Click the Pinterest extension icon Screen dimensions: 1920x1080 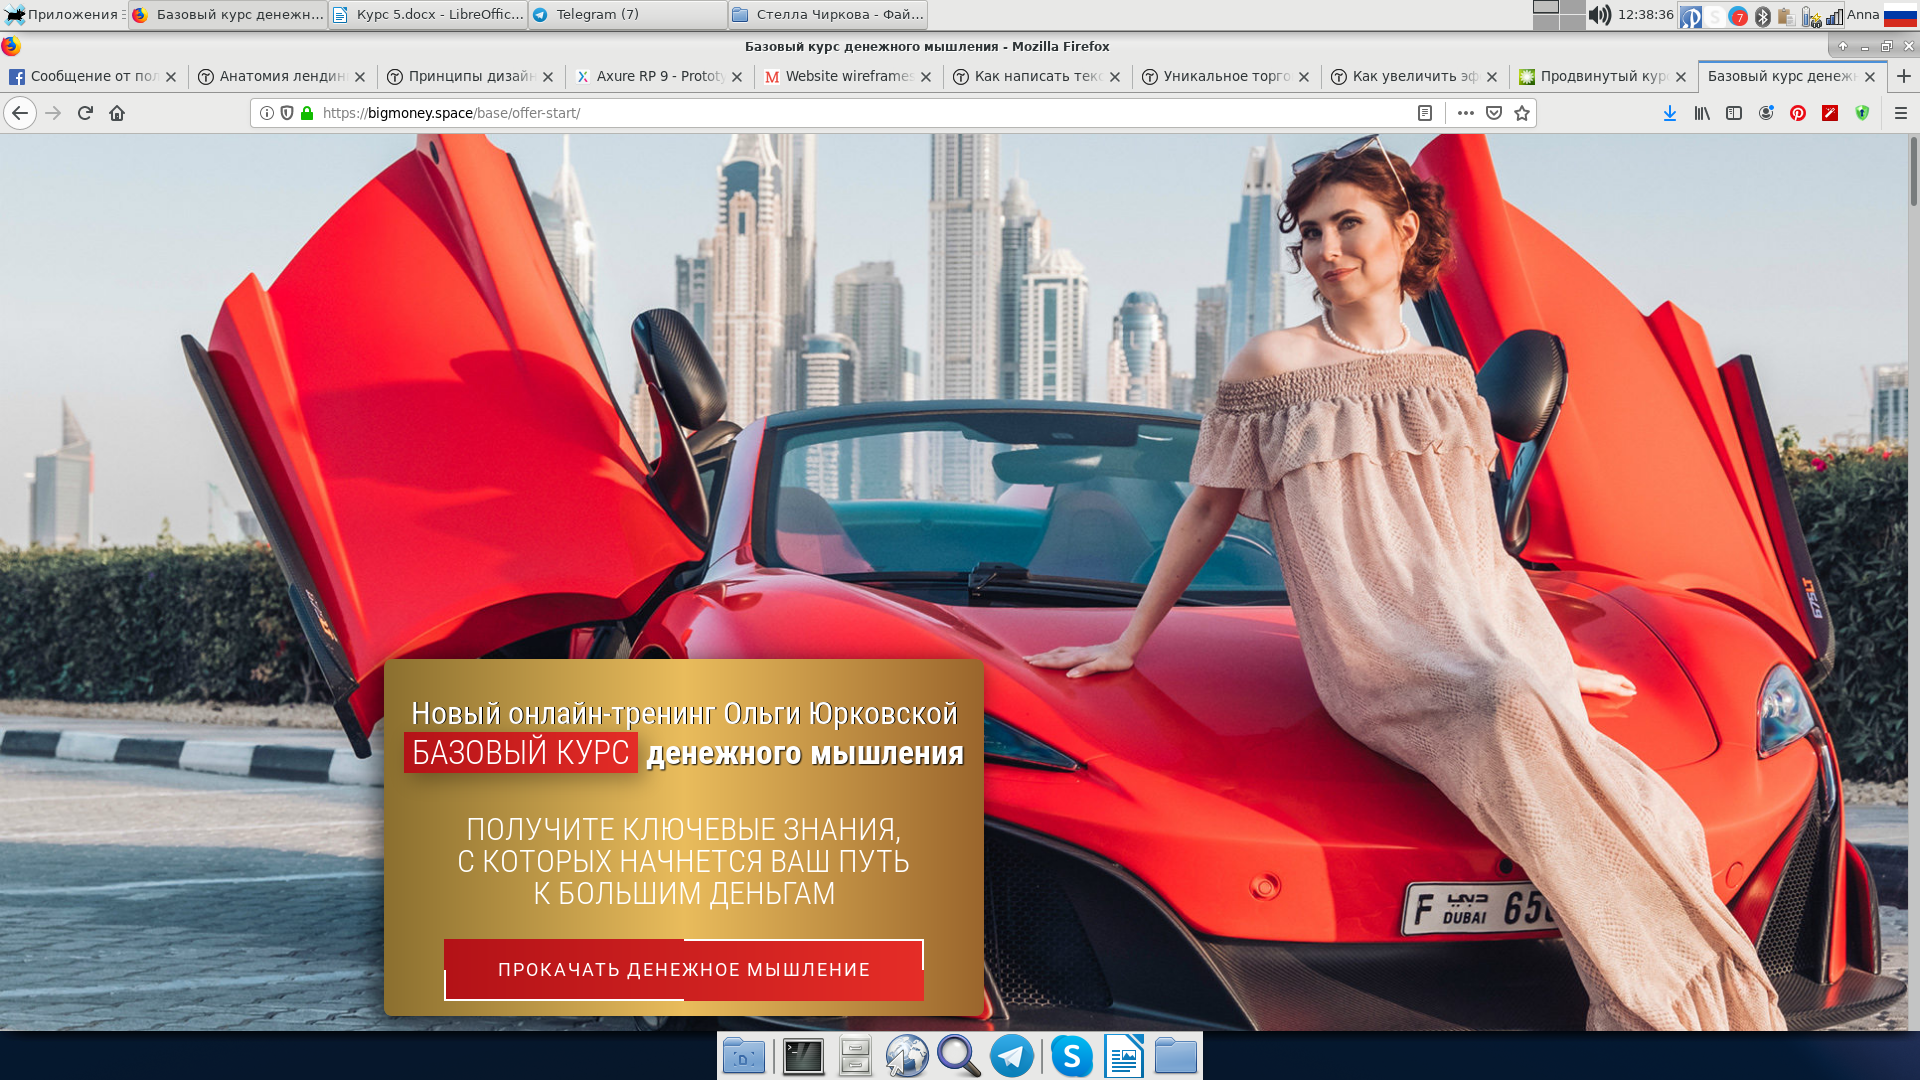click(x=1798, y=113)
